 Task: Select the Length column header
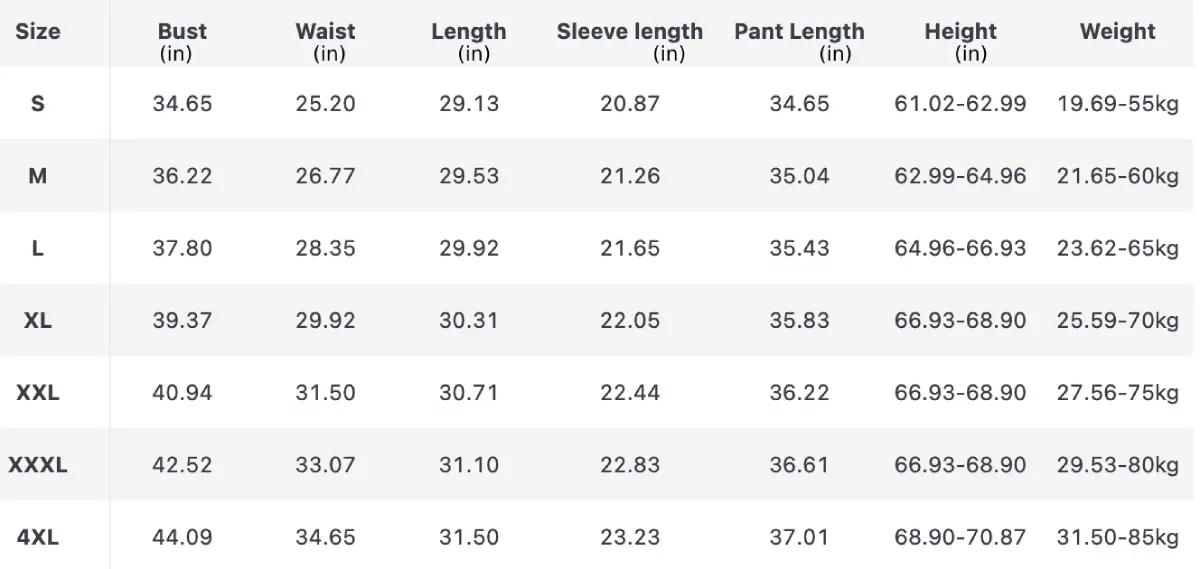468,42
